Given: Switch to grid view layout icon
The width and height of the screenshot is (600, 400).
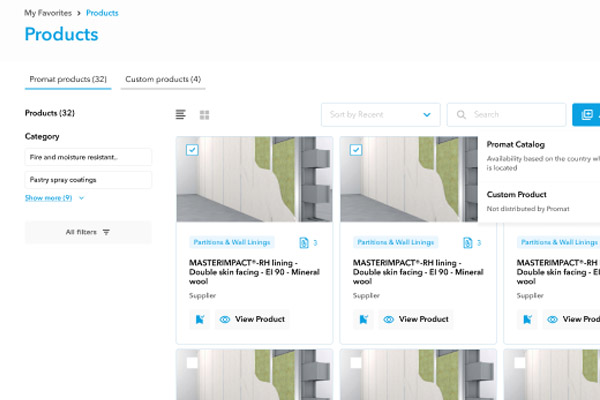Looking at the screenshot, I should (204, 115).
